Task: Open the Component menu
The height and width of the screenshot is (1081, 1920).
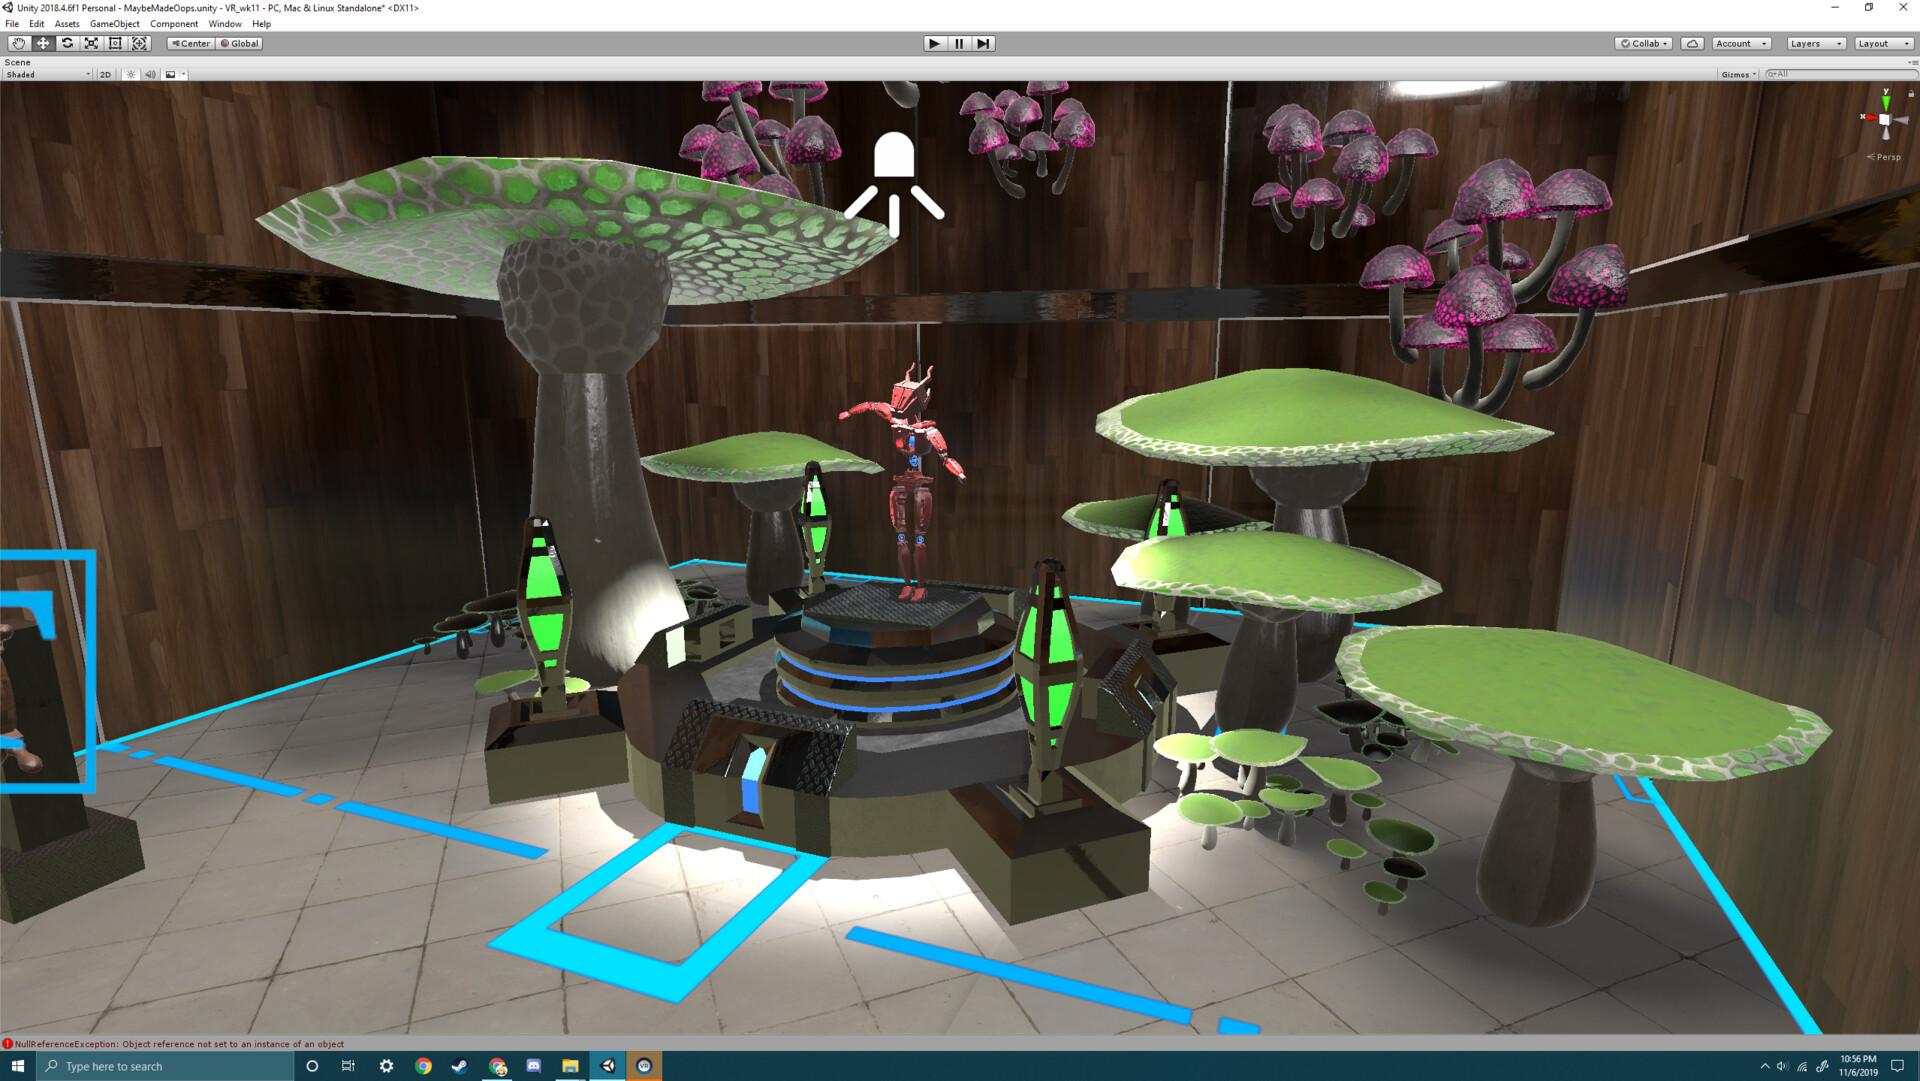Action: (173, 23)
